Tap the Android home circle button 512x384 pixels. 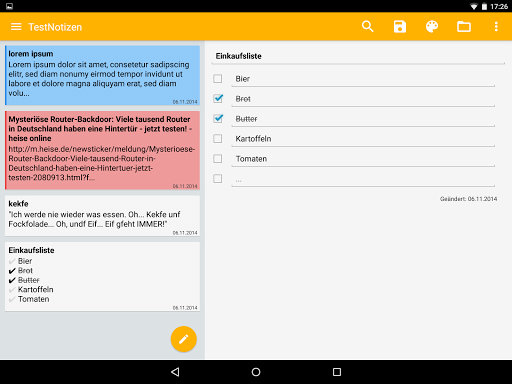[256, 372]
